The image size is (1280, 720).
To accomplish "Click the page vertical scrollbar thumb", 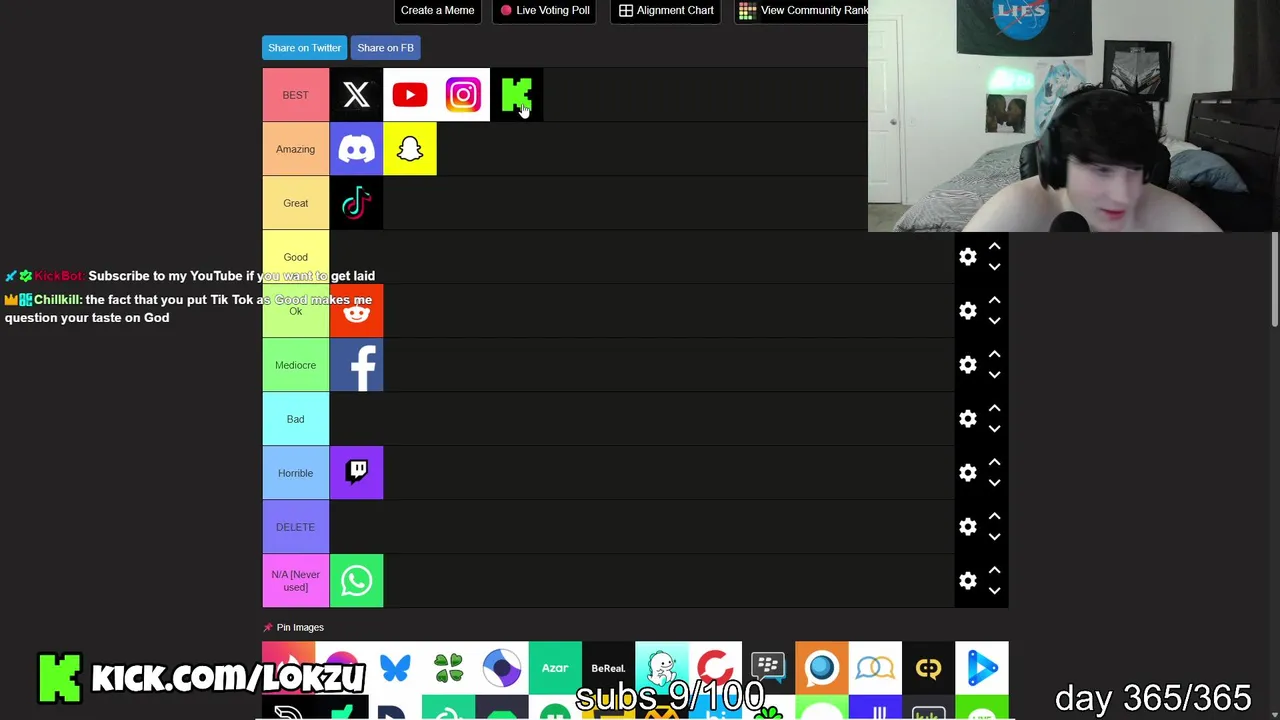I will click(x=1275, y=279).
